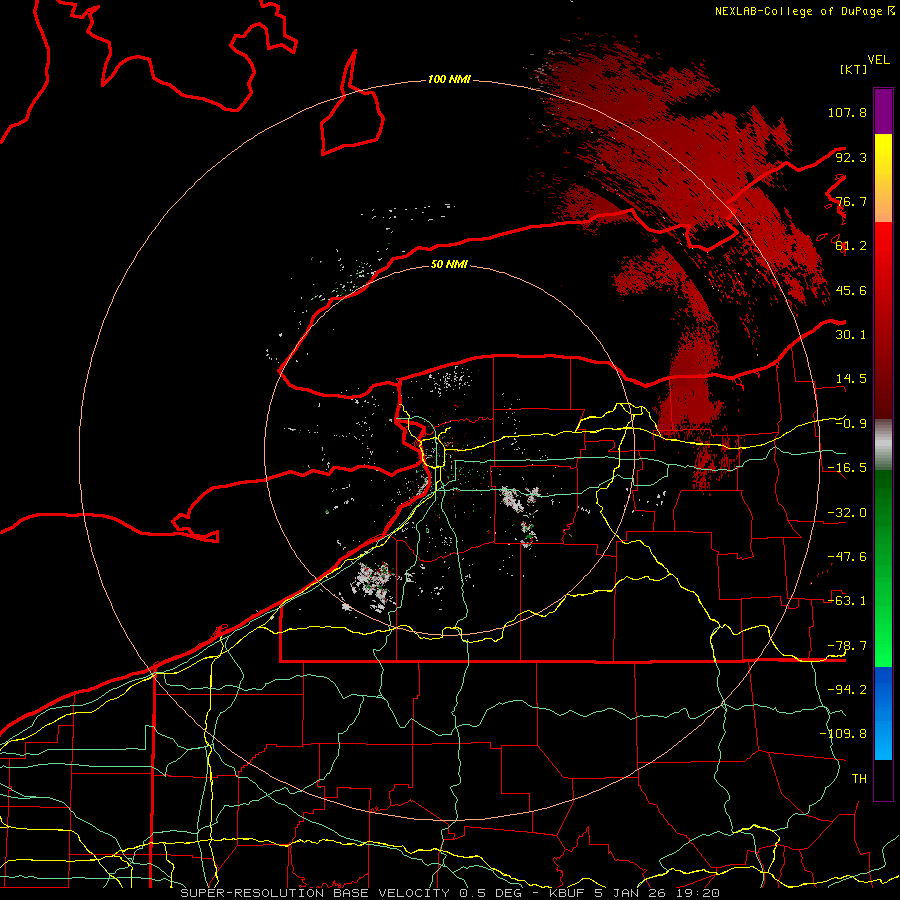The image size is (900, 900).
Task: Click the 107.8 velocity scale value
Action: [x=847, y=112]
